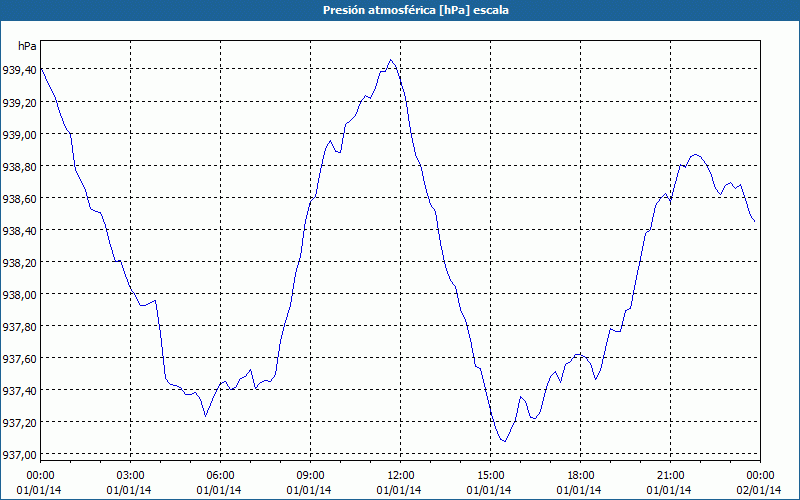Select the 937,20 axis value
The height and width of the screenshot is (500, 800).
[20, 423]
